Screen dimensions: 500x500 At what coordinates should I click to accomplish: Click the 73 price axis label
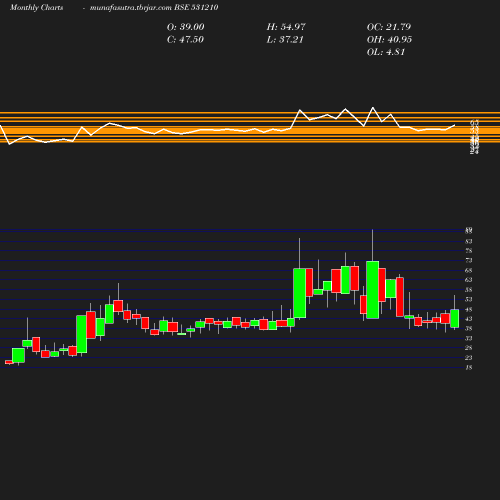coord(469,260)
